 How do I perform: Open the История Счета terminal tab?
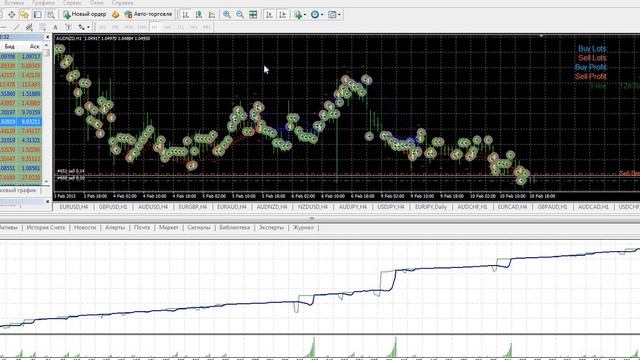click(46, 227)
